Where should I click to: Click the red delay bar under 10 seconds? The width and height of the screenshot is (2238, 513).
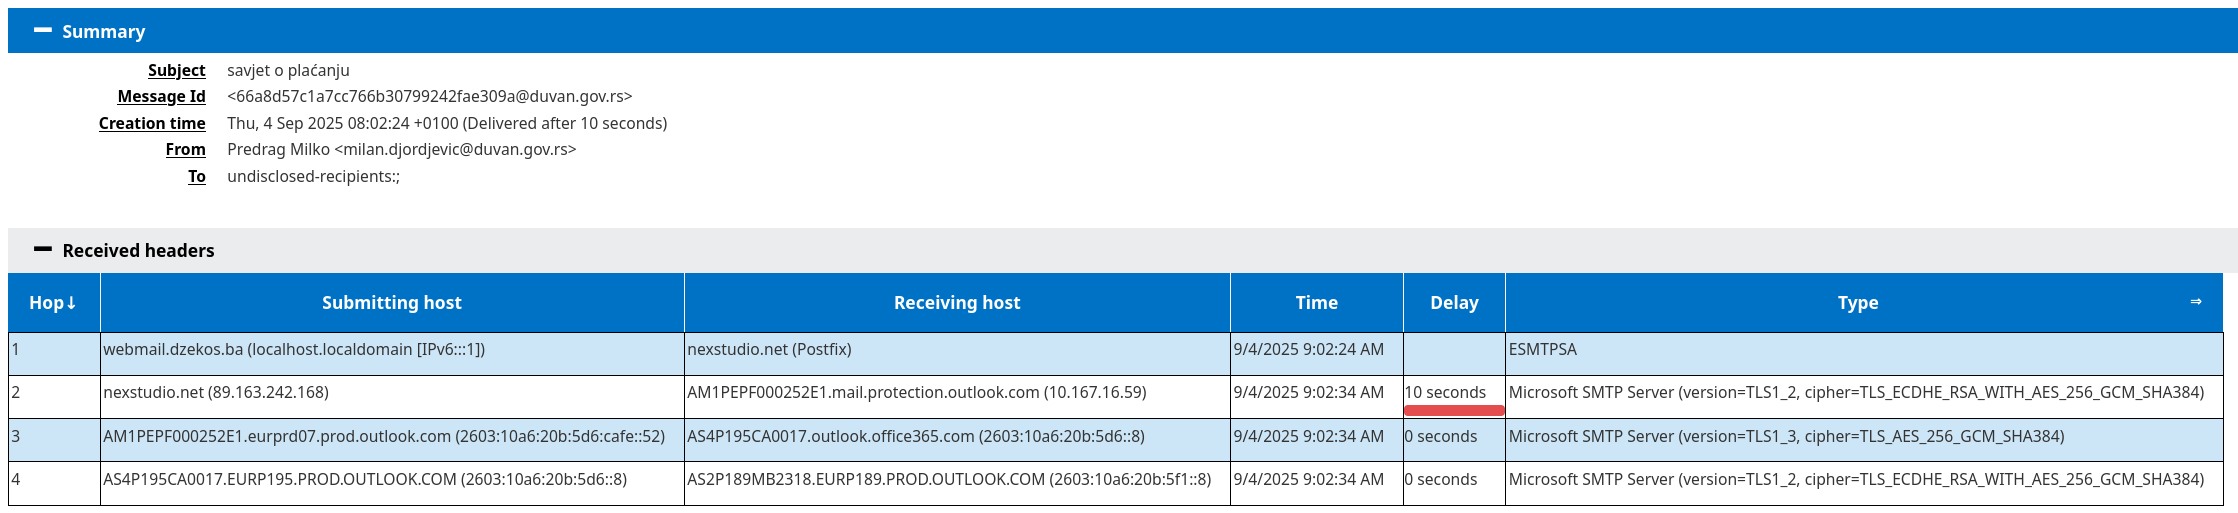click(x=1454, y=410)
